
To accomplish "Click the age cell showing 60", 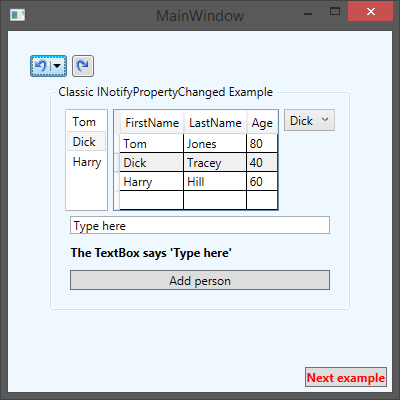I will click(x=262, y=182).
